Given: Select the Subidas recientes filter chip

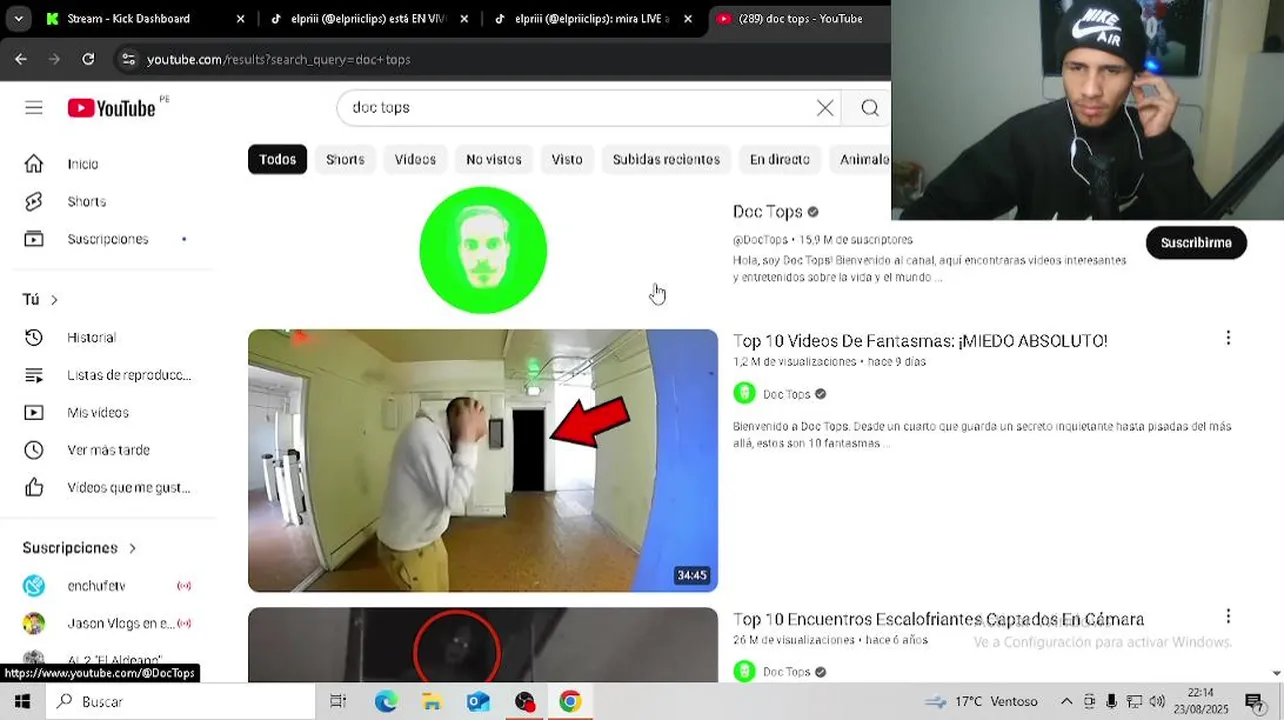Looking at the screenshot, I should point(666,159).
